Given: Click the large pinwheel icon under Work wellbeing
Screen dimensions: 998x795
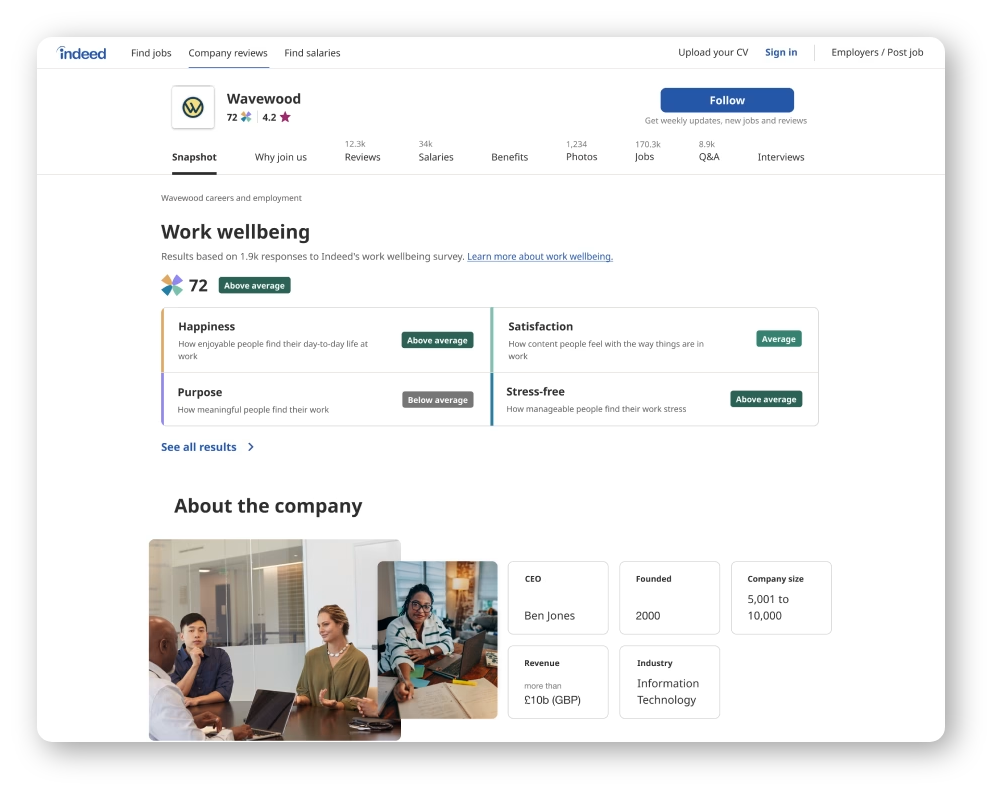Looking at the screenshot, I should tap(172, 285).
